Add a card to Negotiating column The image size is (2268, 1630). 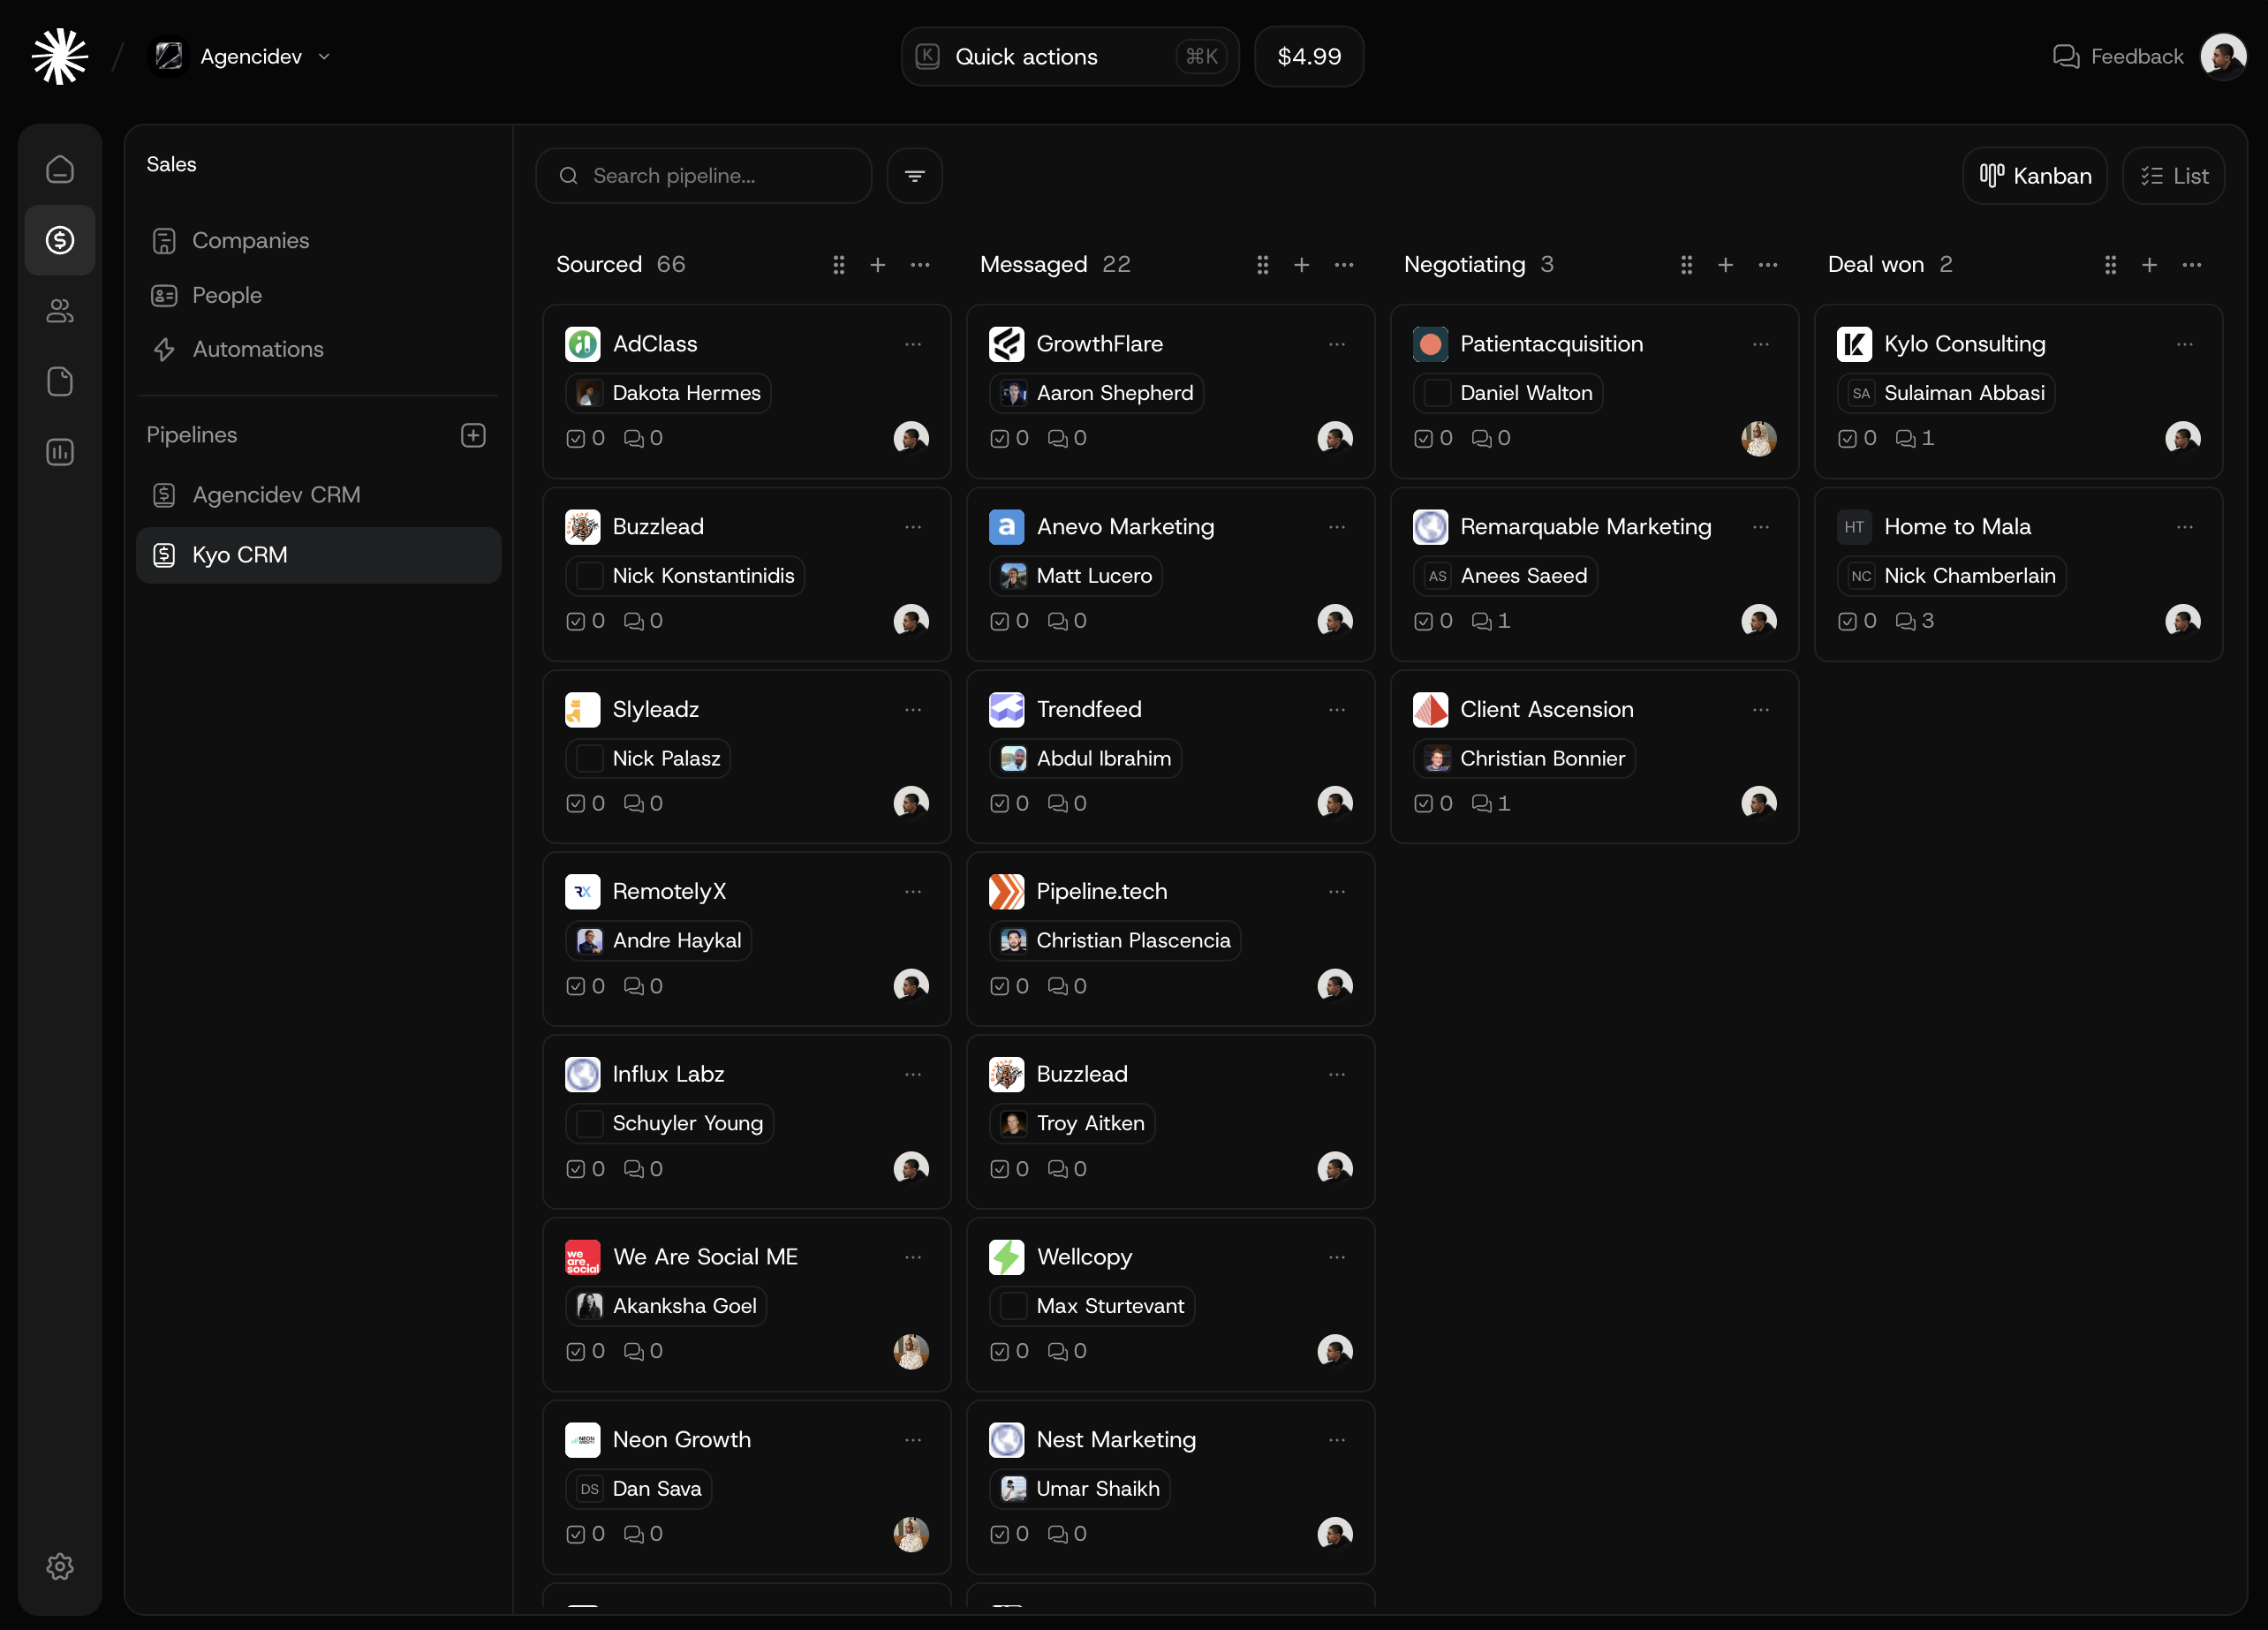tap(1725, 265)
